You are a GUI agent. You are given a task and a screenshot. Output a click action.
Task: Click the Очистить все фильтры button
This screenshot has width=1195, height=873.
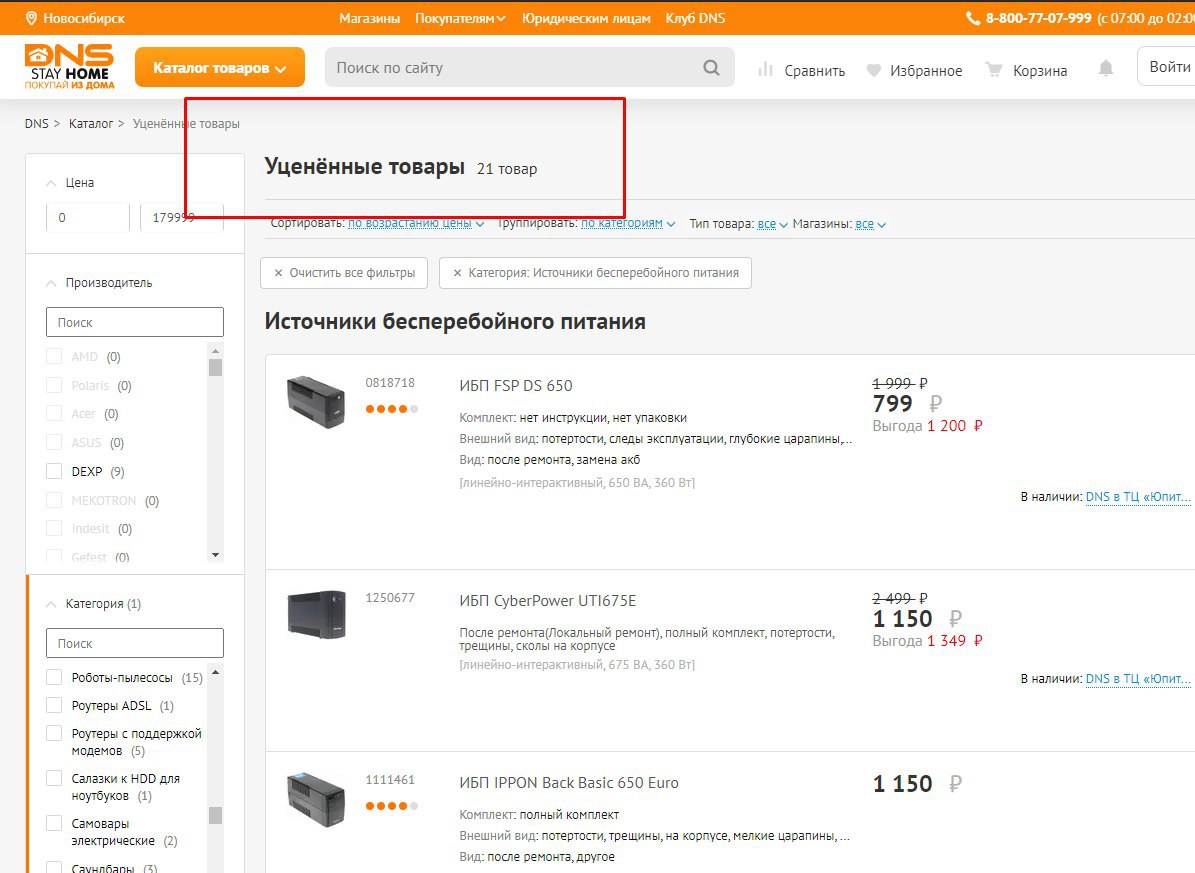(x=344, y=273)
